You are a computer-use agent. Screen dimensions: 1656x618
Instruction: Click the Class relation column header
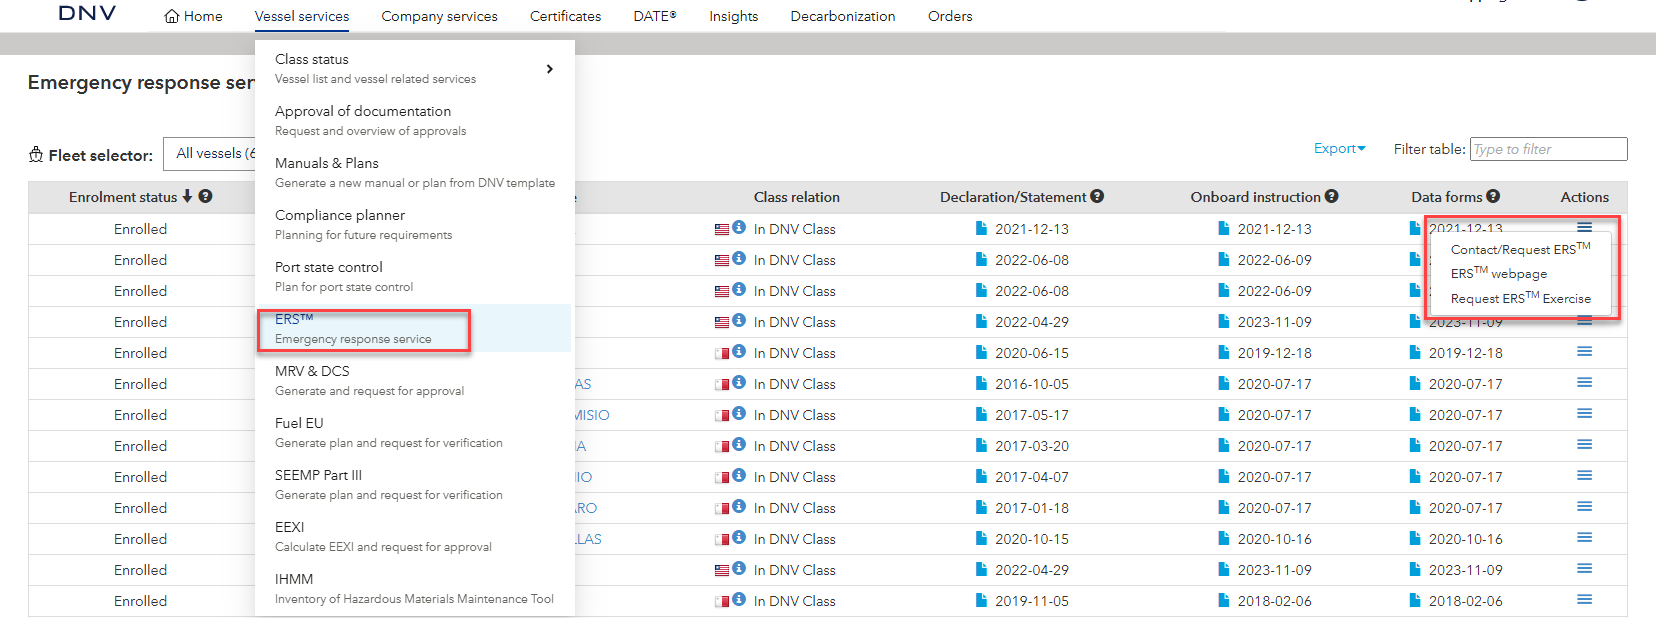[x=796, y=197]
